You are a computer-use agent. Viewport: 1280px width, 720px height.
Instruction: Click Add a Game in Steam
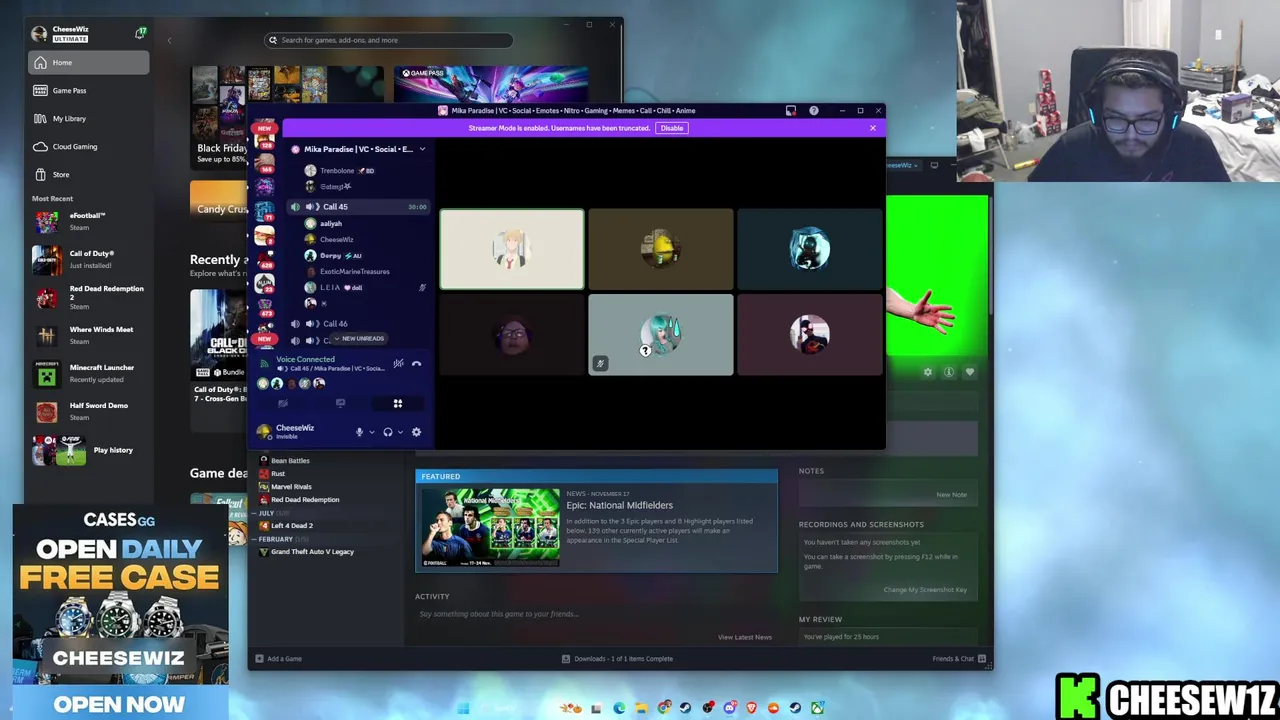click(278, 659)
